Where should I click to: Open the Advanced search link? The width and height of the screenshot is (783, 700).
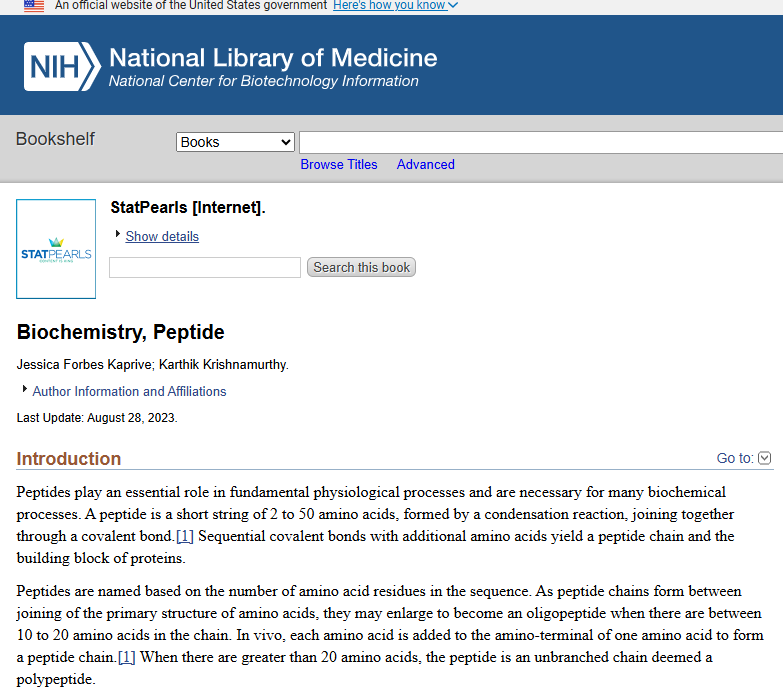click(425, 164)
